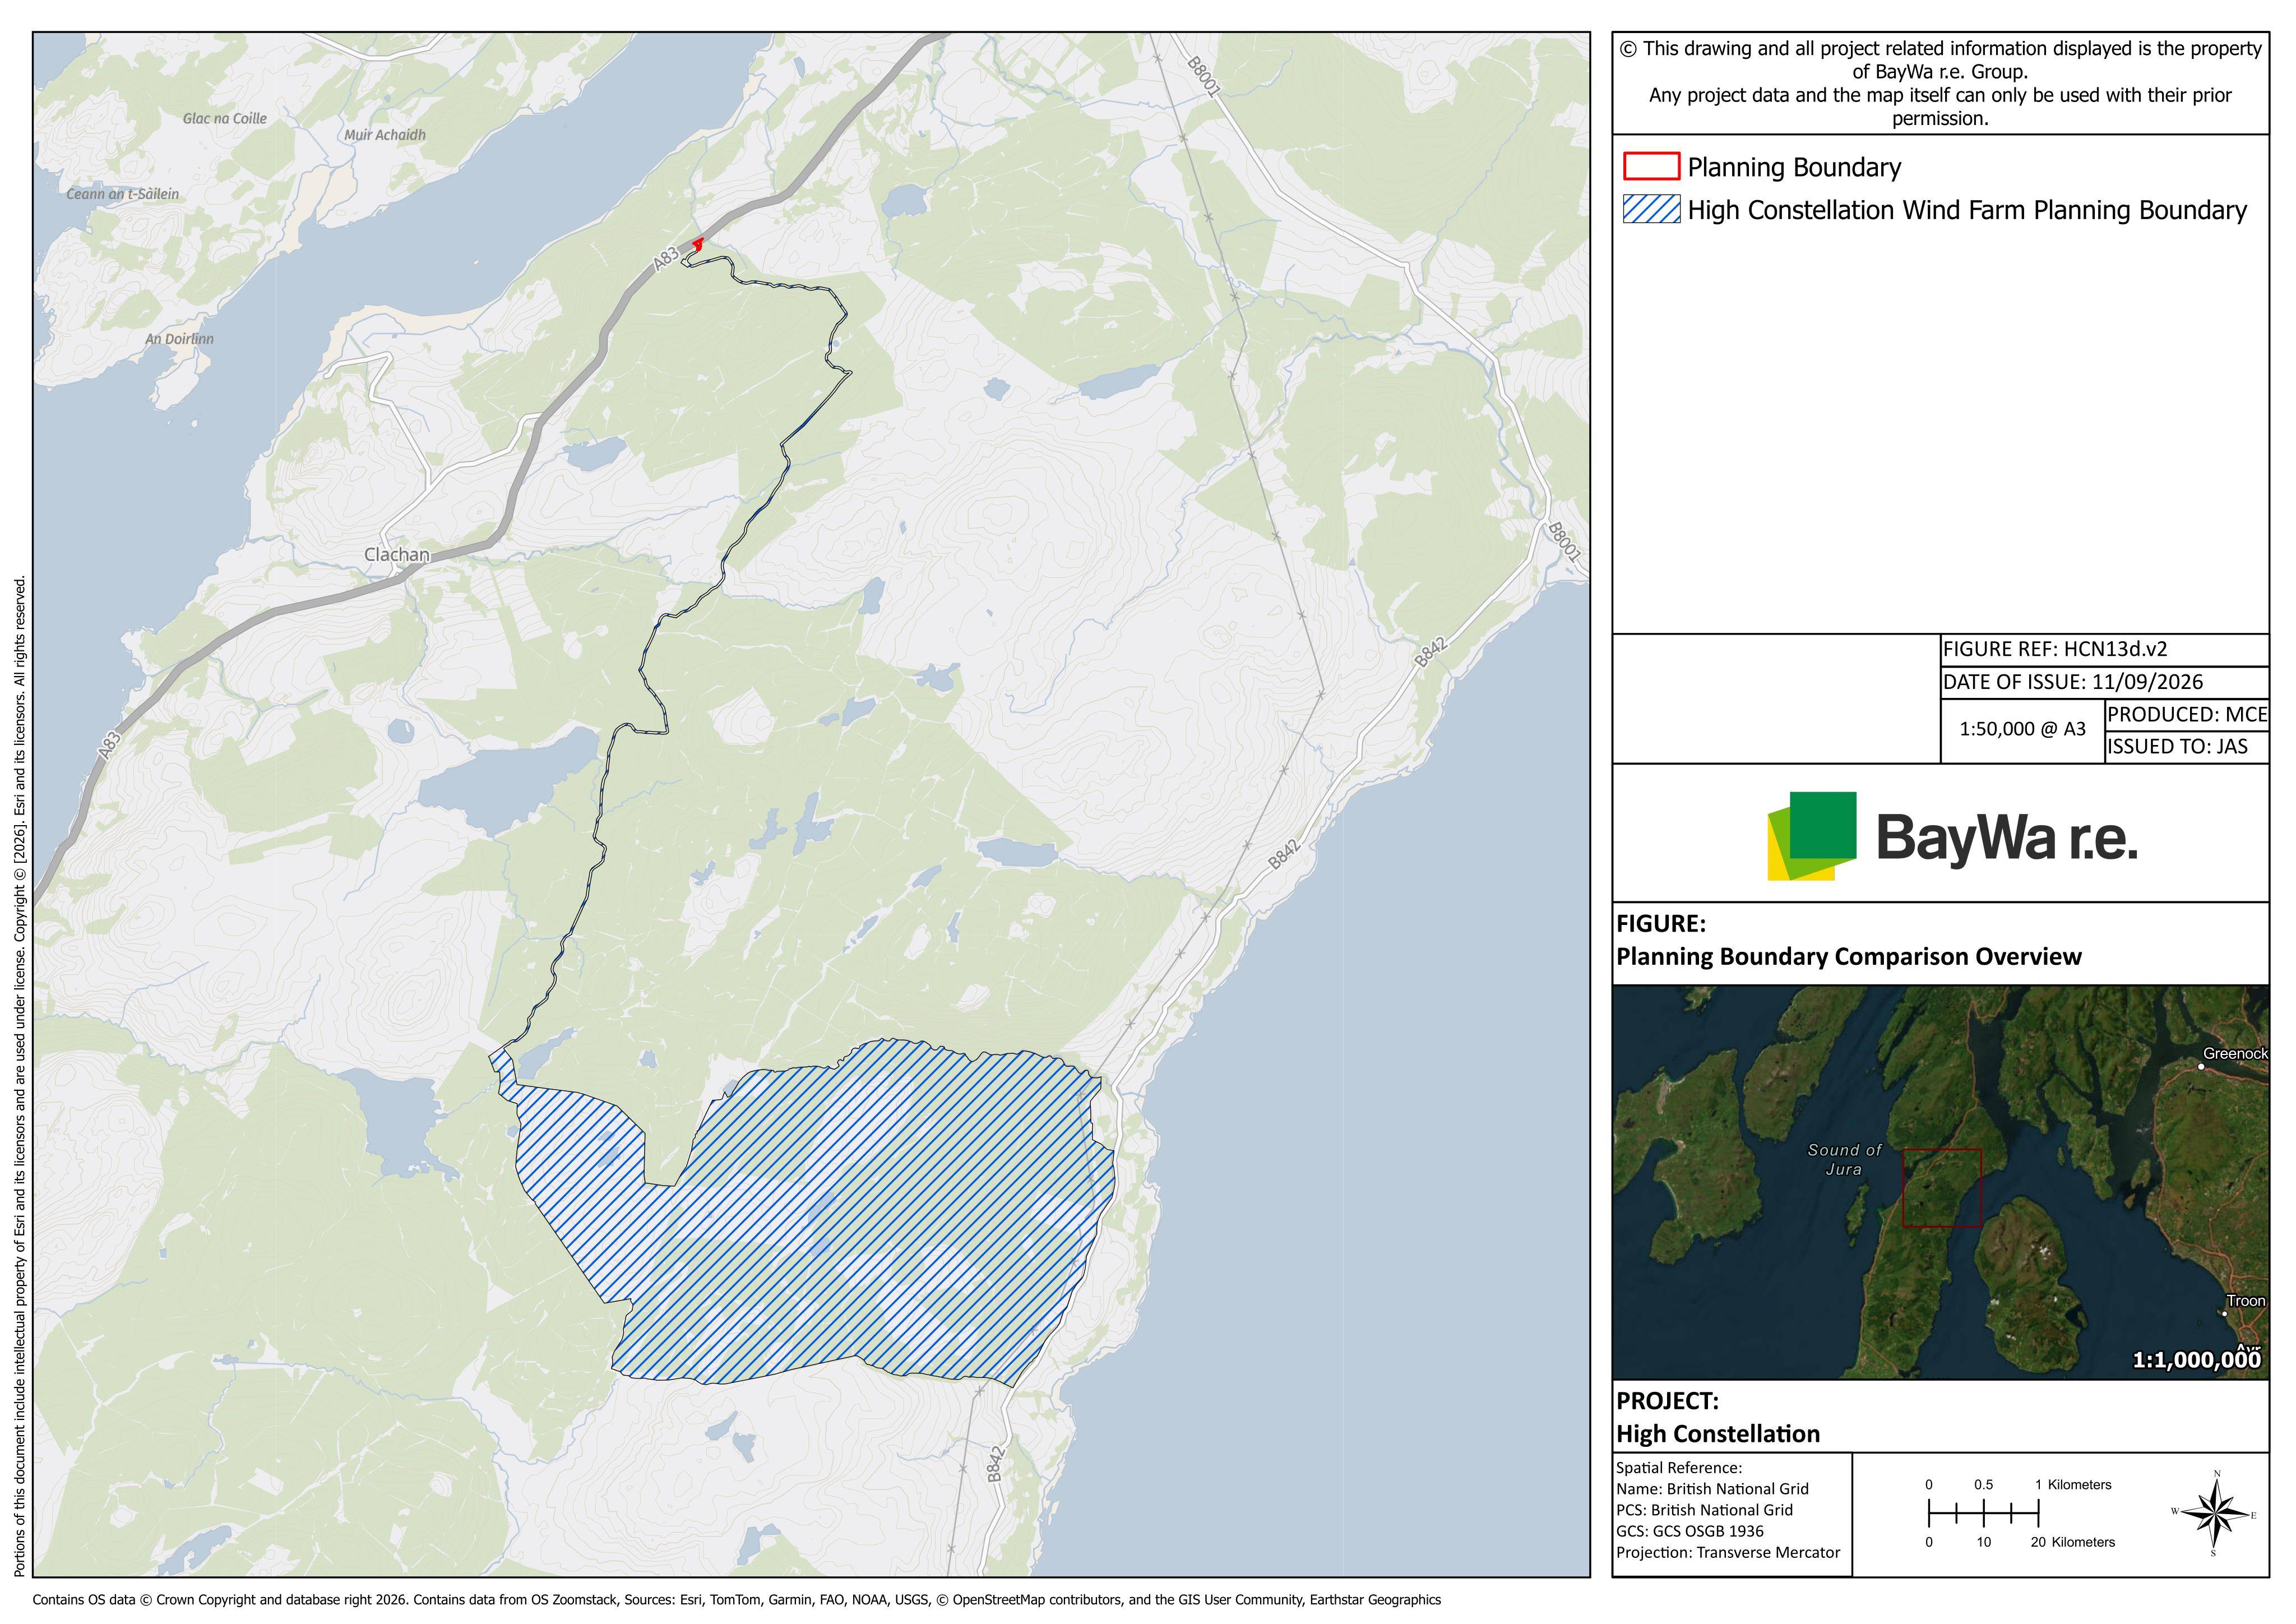The image size is (2296, 1624).
Task: Click the 'Clachan' place label on the map
Action: (x=396, y=555)
